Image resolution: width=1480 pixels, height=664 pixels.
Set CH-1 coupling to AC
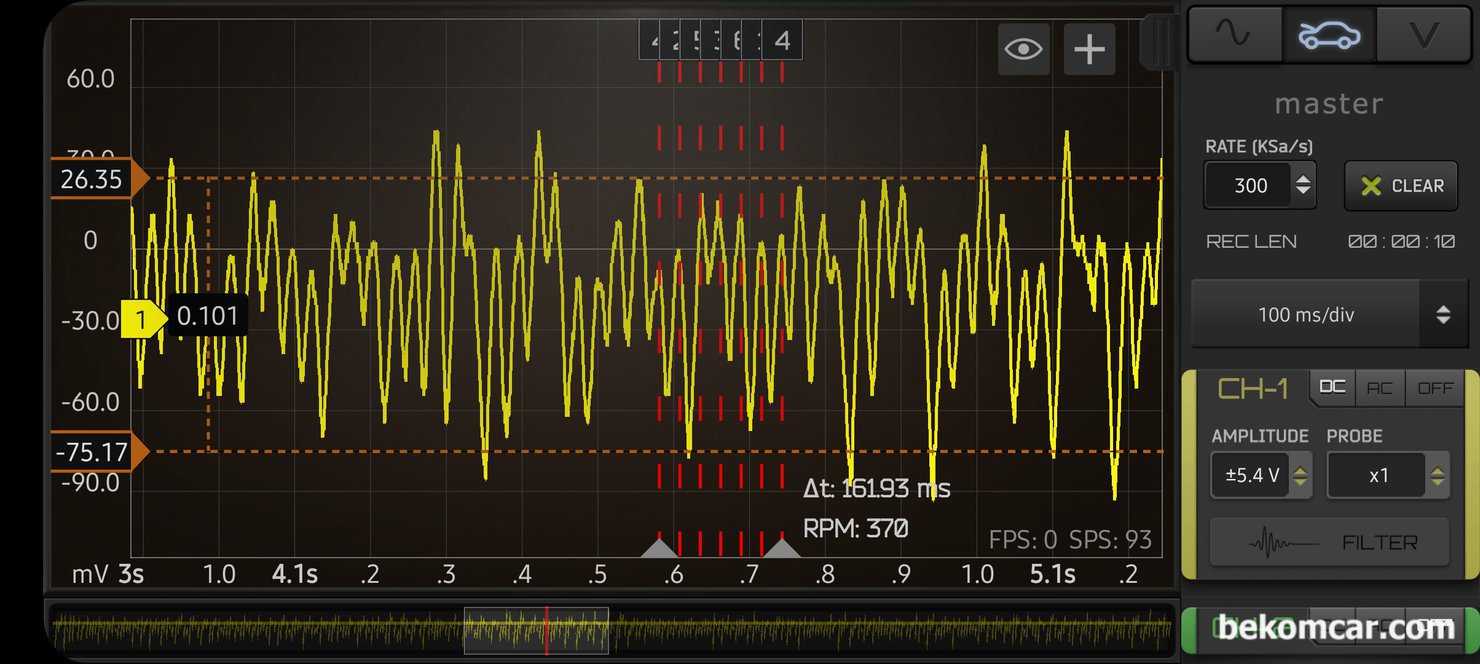(x=1380, y=387)
